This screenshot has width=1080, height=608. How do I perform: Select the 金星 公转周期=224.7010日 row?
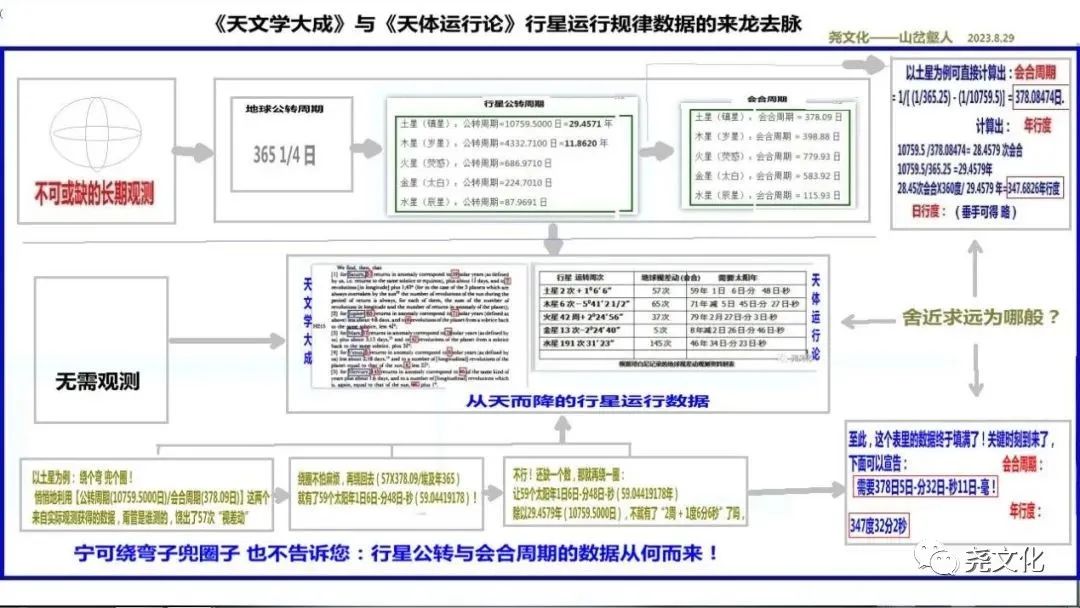477,182
